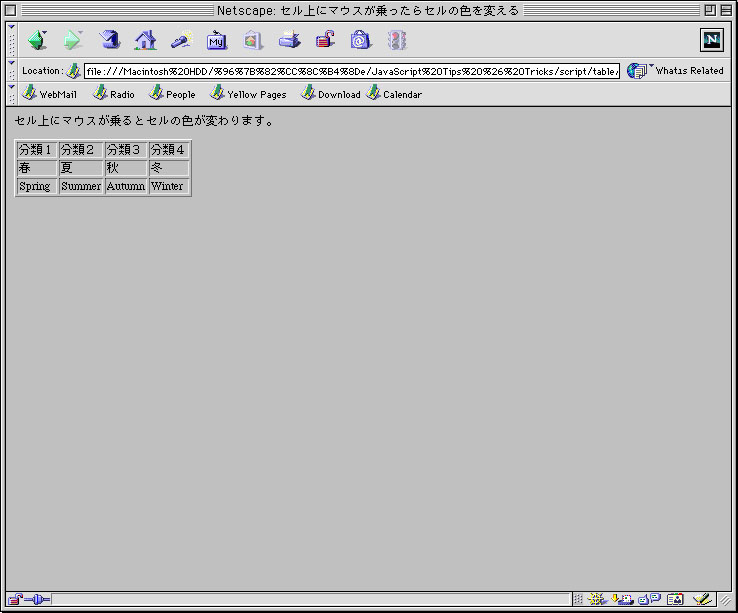Open the What's Related menu
Viewport: 738px width, 613px height.
pos(675,71)
